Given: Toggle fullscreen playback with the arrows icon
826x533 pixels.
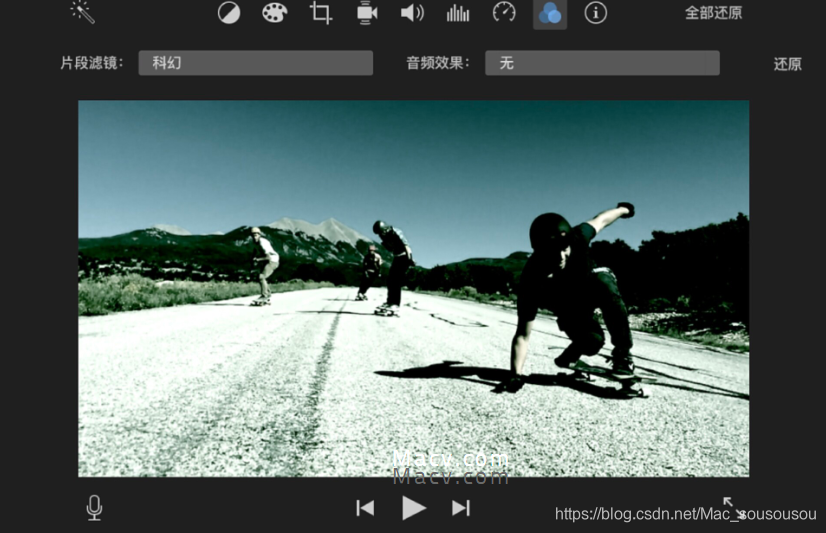Looking at the screenshot, I should pos(734,508).
